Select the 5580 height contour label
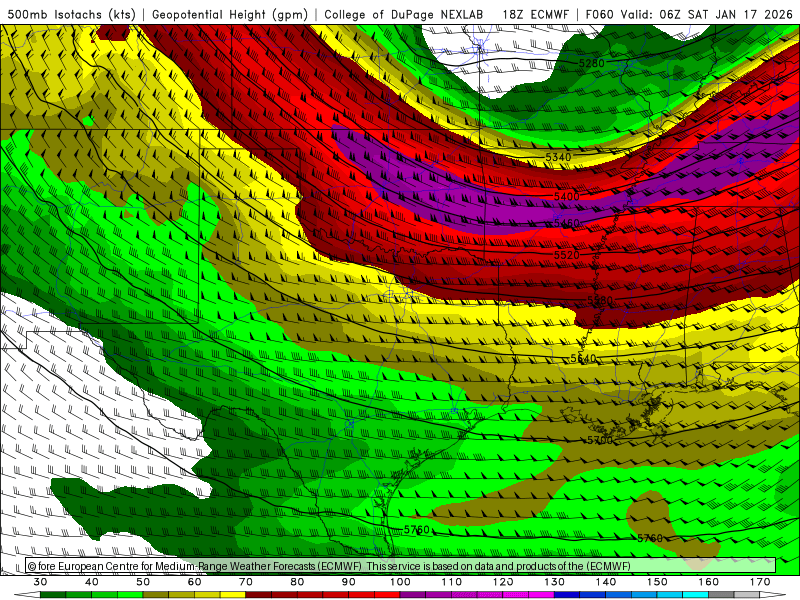 (x=599, y=301)
